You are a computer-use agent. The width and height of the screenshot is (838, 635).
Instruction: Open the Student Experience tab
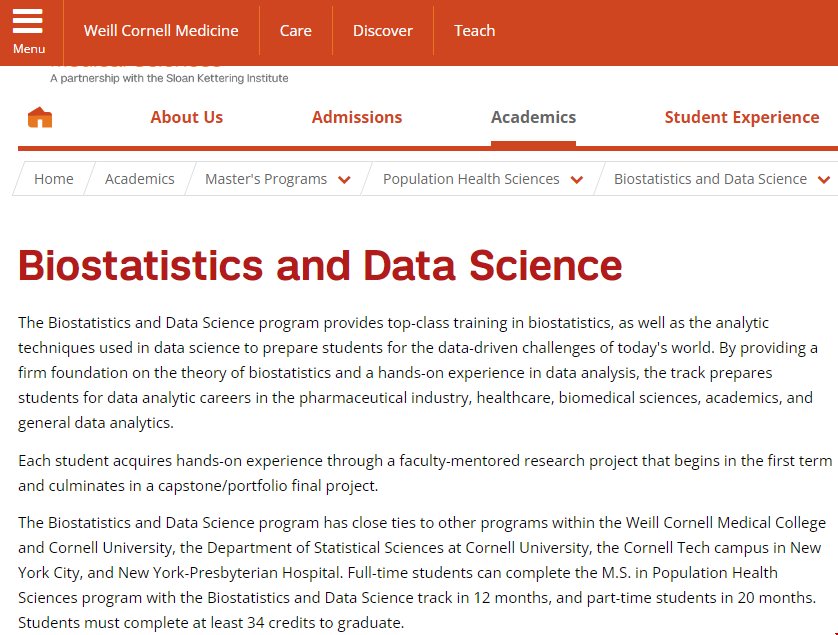tap(741, 117)
